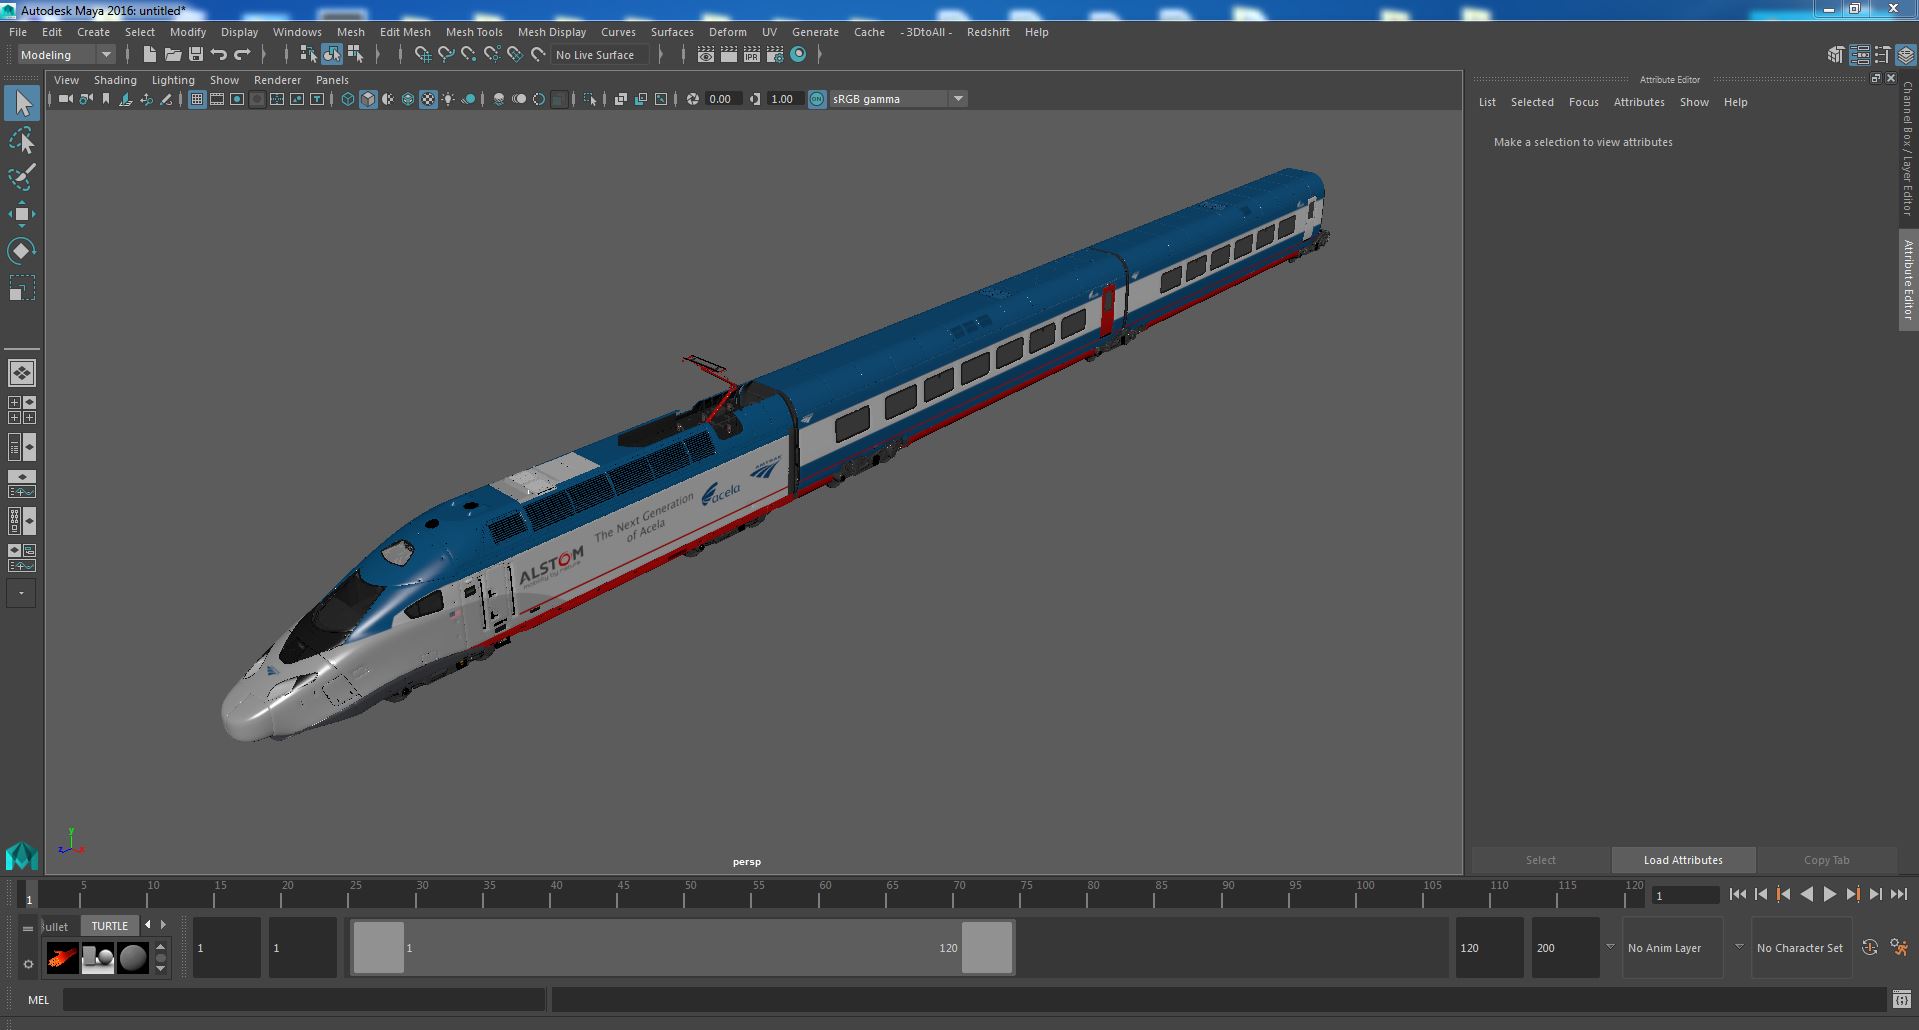The image size is (1919, 1030).
Task: Open animation preferences running-man icon
Action: click(x=1899, y=948)
